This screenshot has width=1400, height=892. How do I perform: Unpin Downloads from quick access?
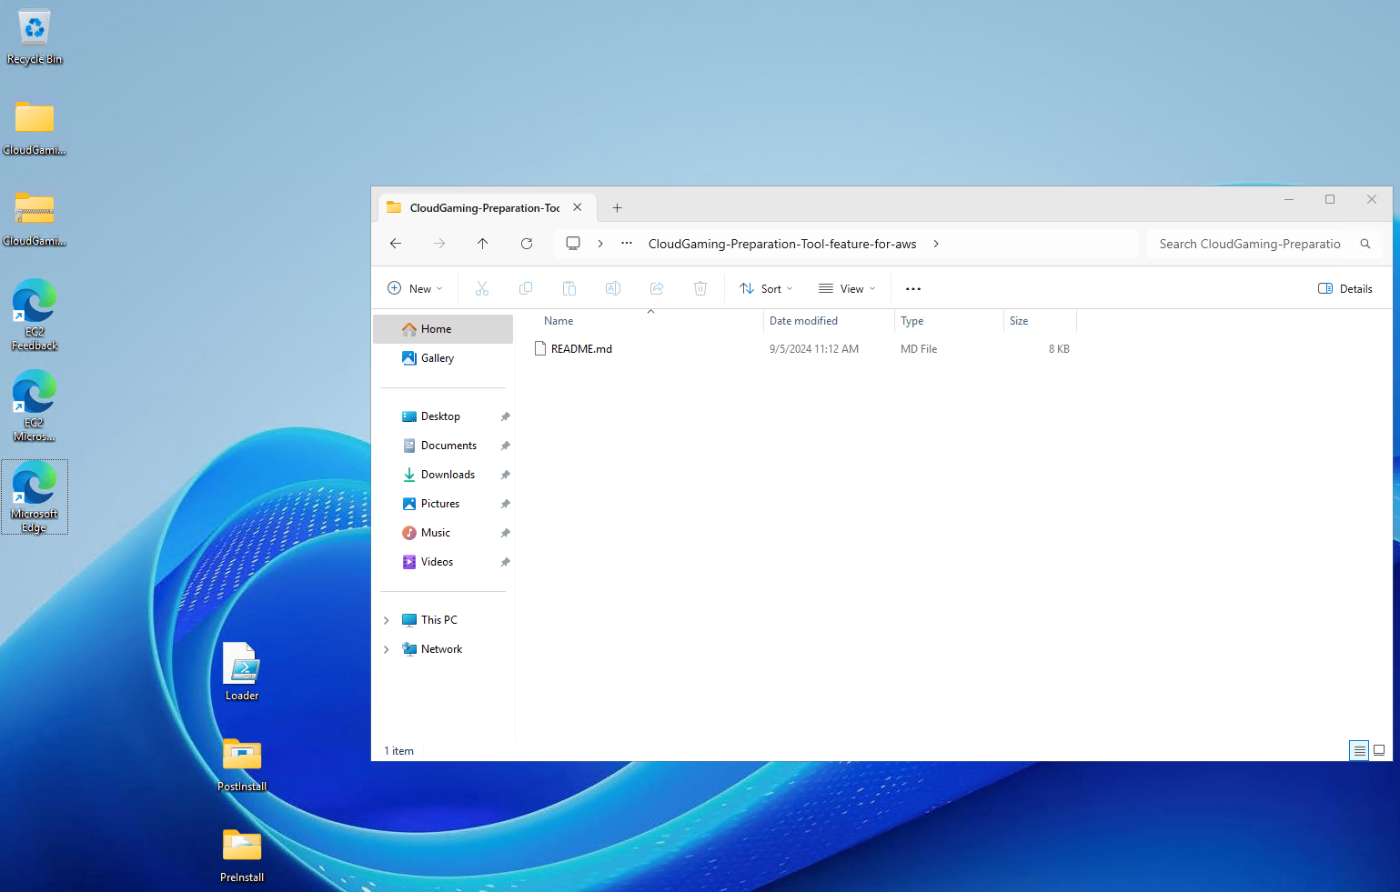pyautogui.click(x=505, y=475)
